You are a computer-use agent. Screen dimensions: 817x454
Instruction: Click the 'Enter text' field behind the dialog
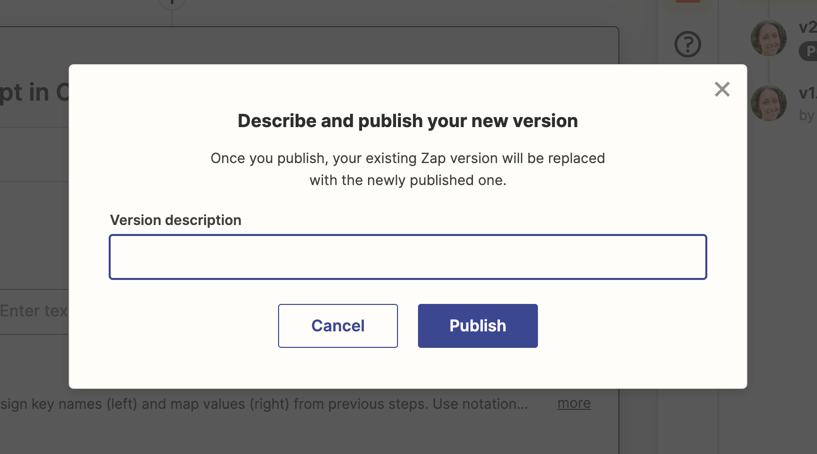(34, 311)
